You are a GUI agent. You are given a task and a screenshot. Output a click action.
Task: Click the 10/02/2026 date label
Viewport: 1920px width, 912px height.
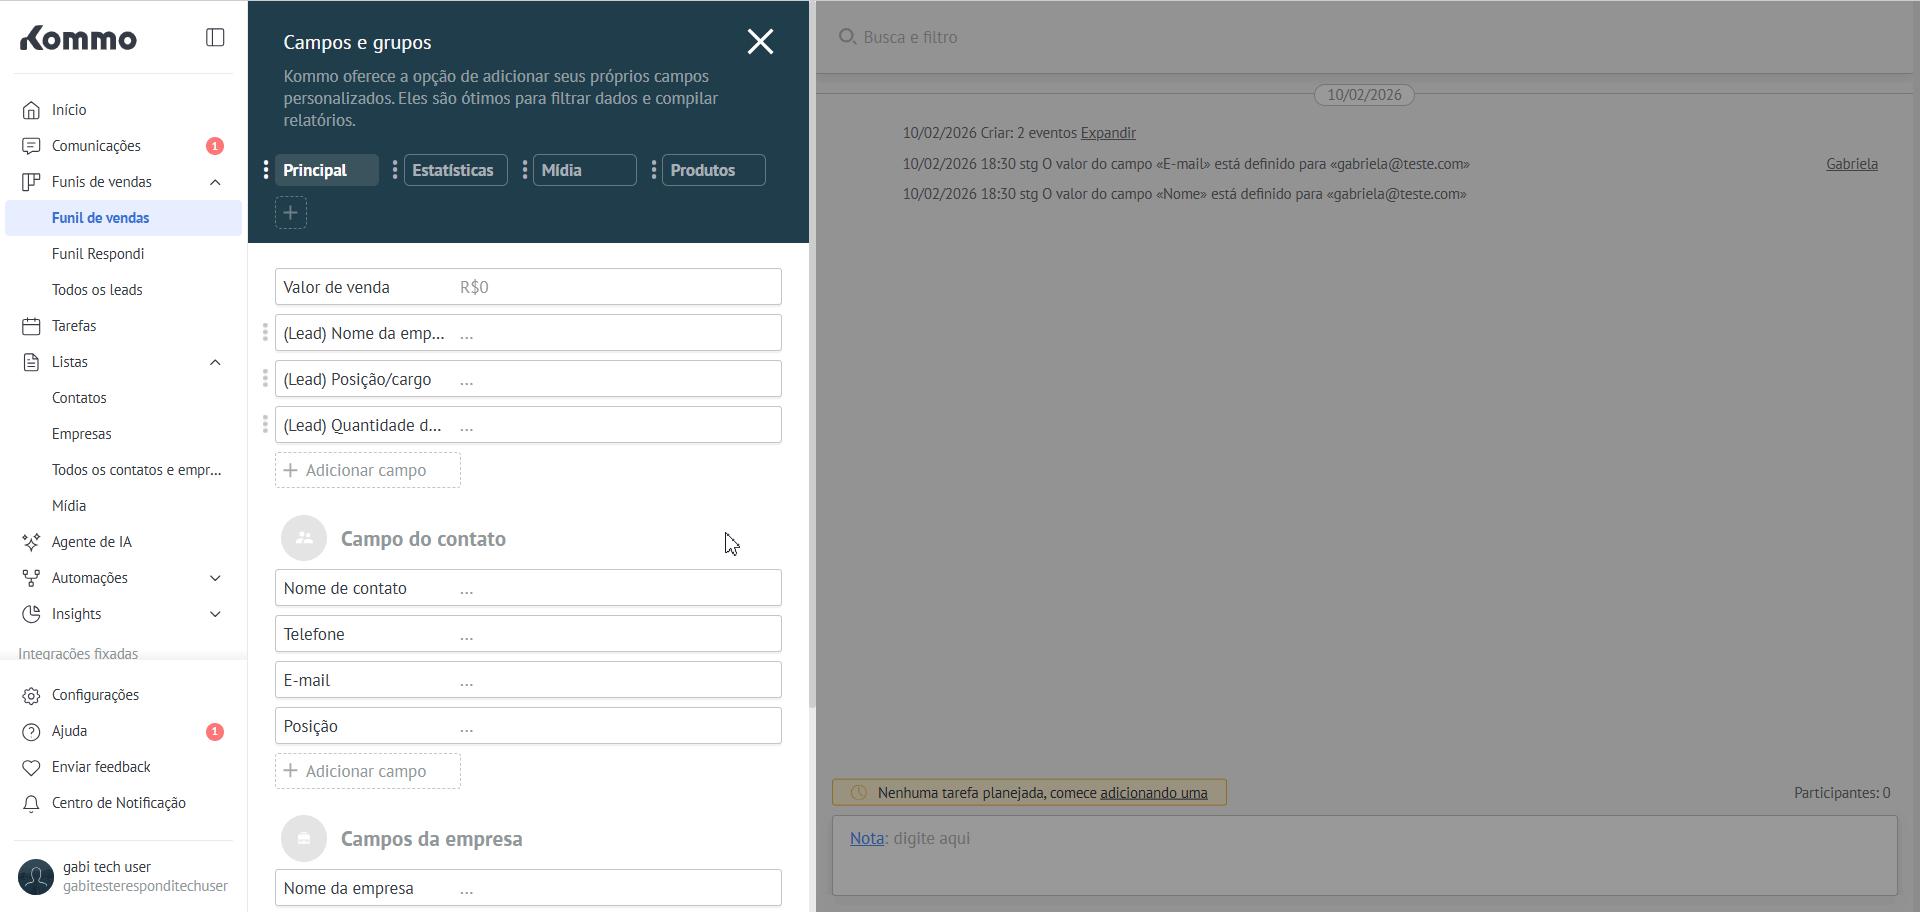tap(1364, 95)
